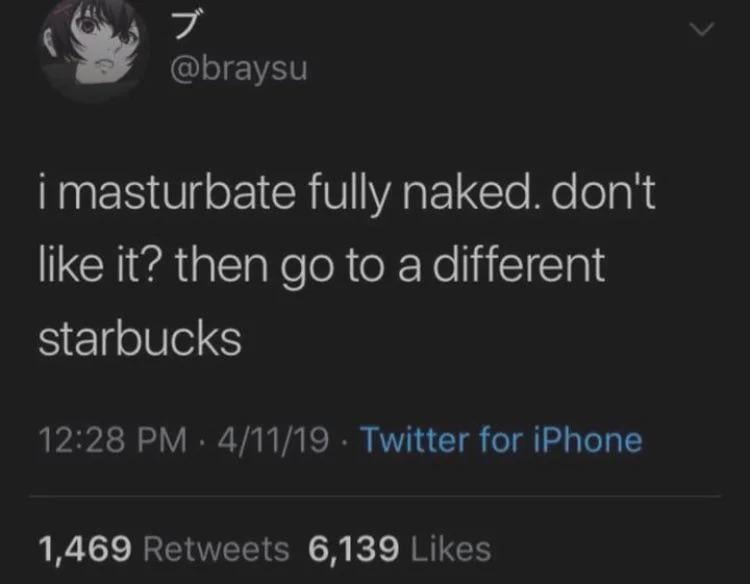Expand the tweet options chevron
Viewport: 750px width, 584px height.
[703, 30]
